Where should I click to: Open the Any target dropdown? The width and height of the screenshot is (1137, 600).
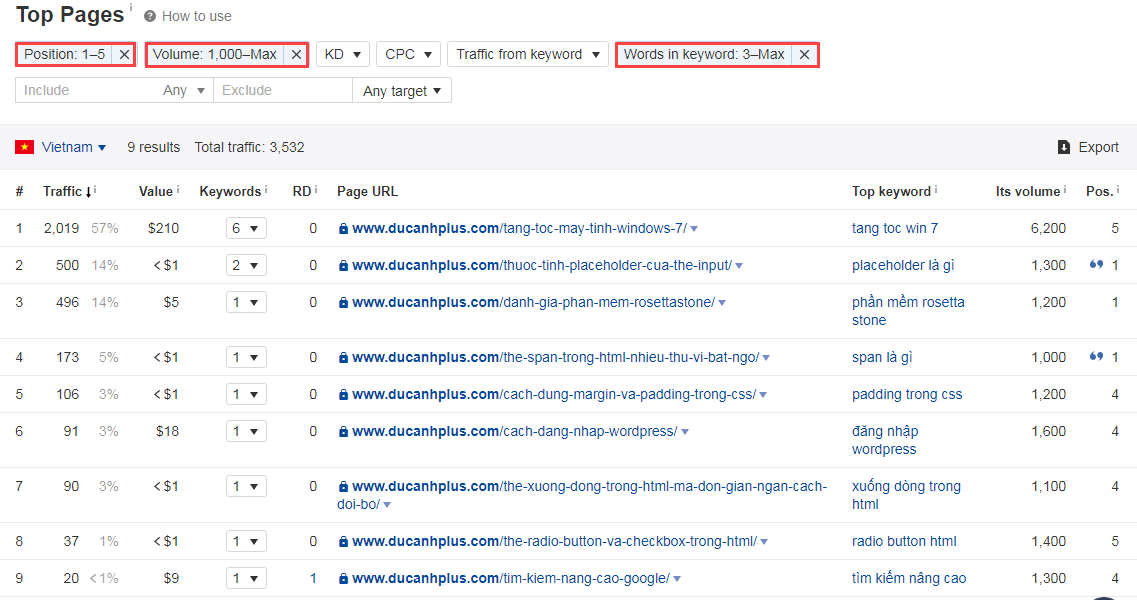point(402,91)
